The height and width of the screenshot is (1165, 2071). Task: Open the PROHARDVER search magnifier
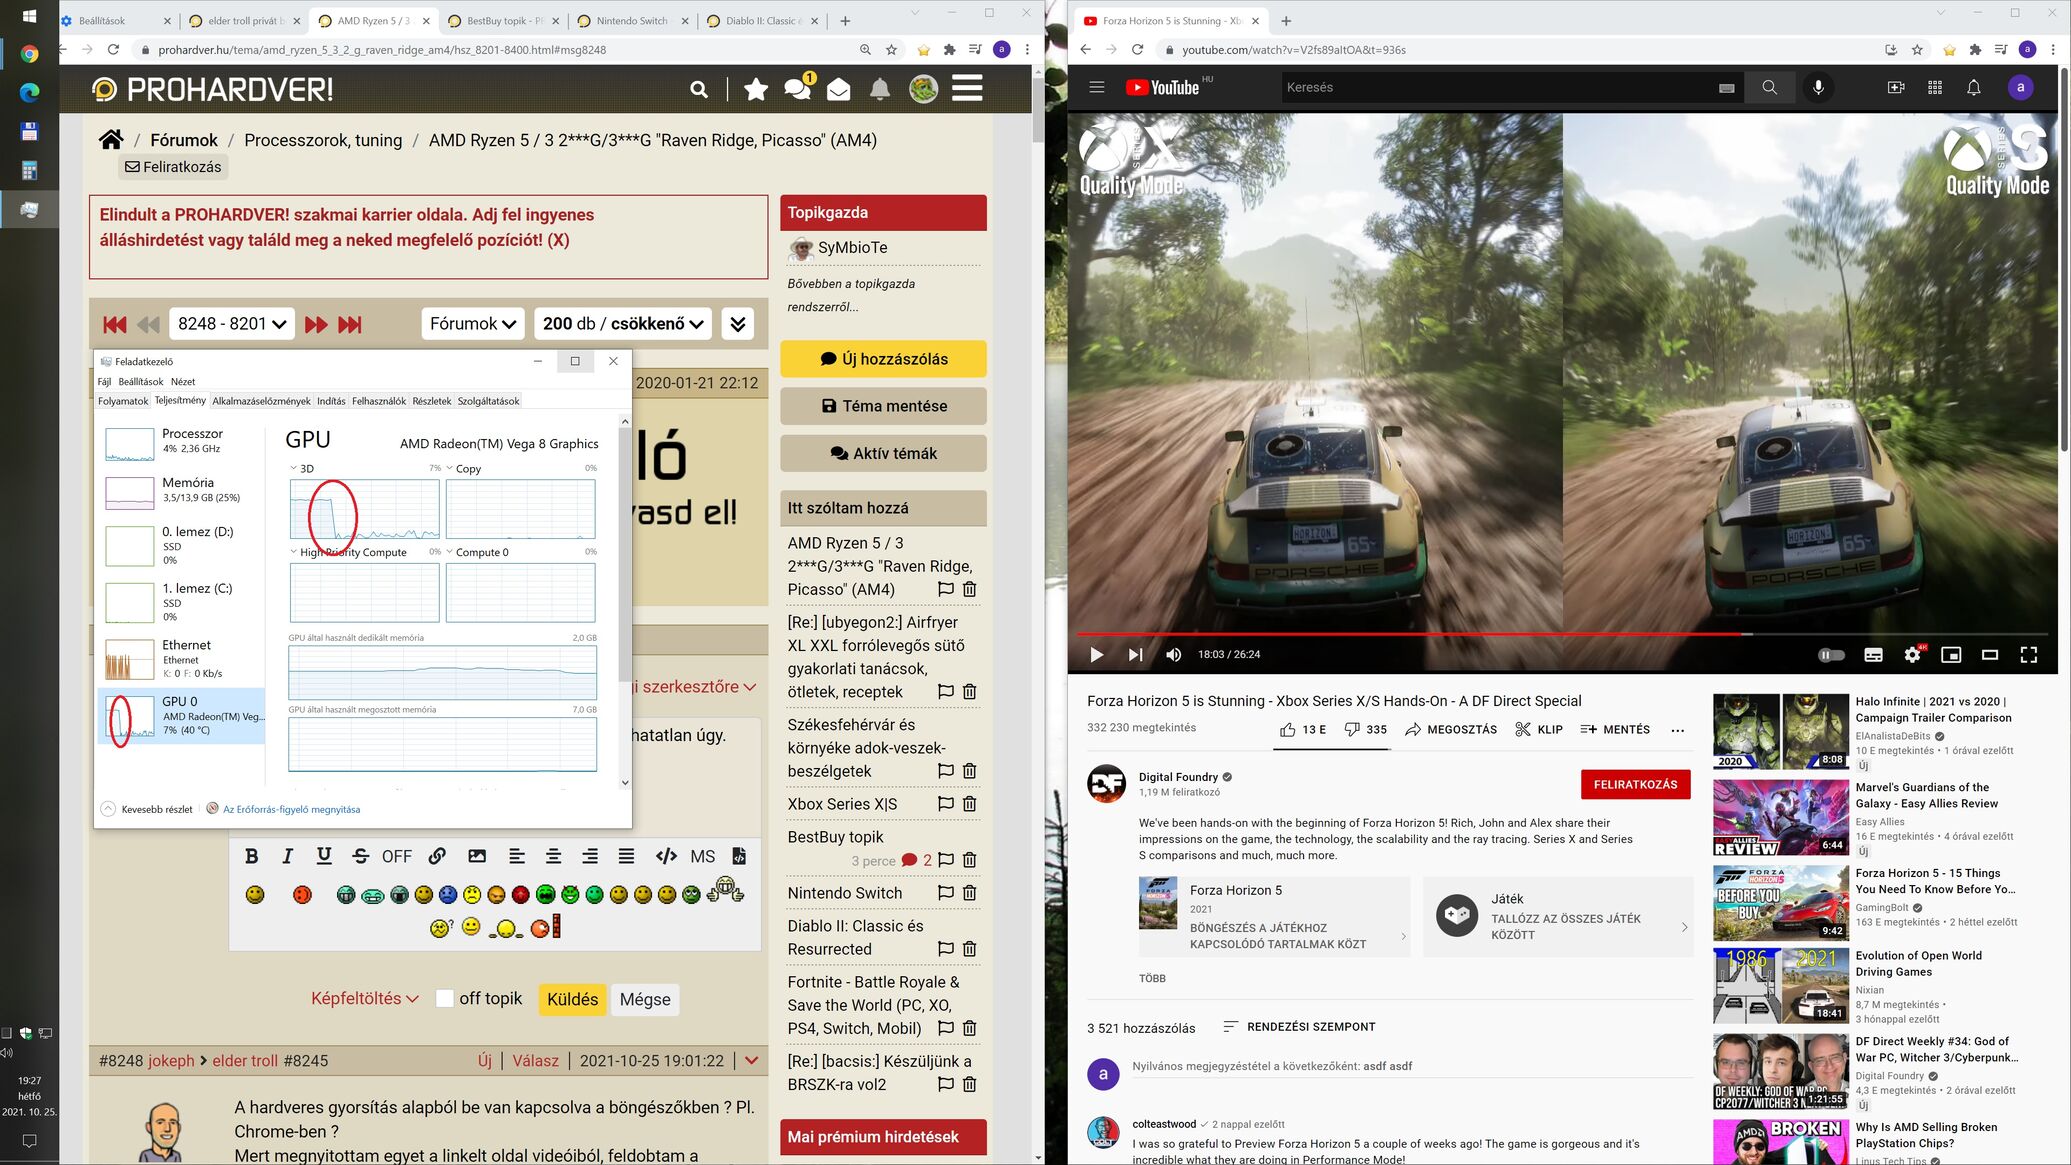(699, 90)
